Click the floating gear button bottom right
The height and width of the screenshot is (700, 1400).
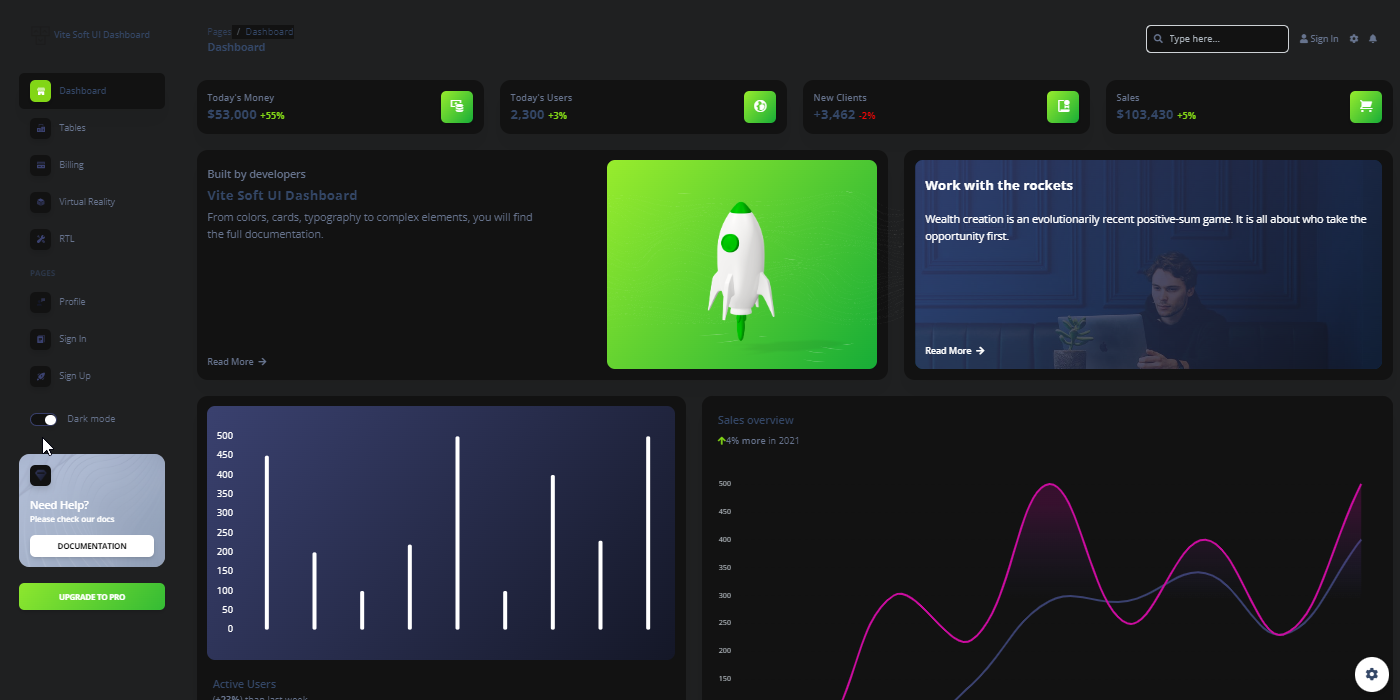1371,674
